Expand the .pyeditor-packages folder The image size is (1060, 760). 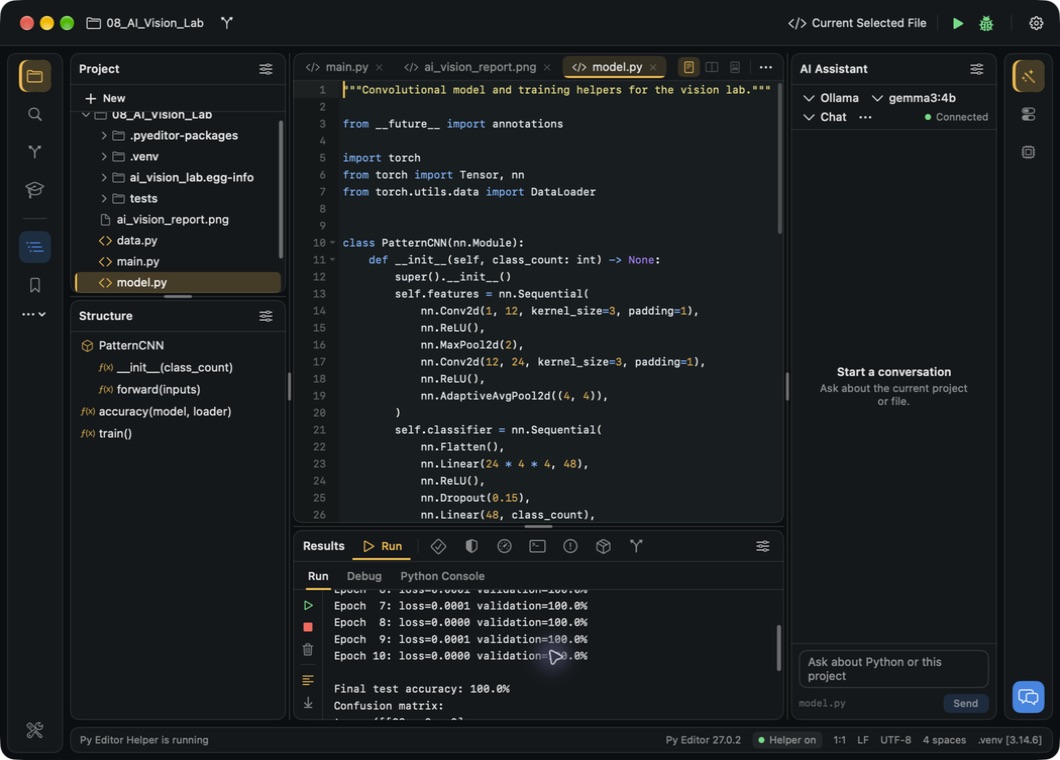coord(103,136)
